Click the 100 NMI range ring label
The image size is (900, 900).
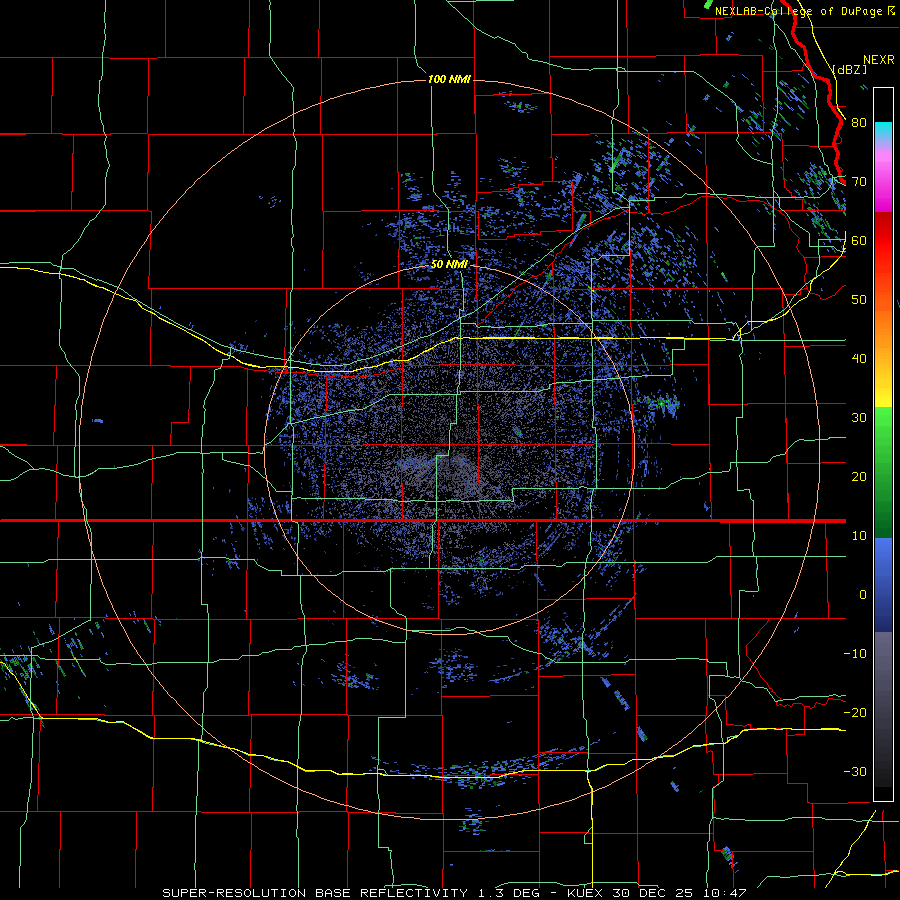pos(449,79)
